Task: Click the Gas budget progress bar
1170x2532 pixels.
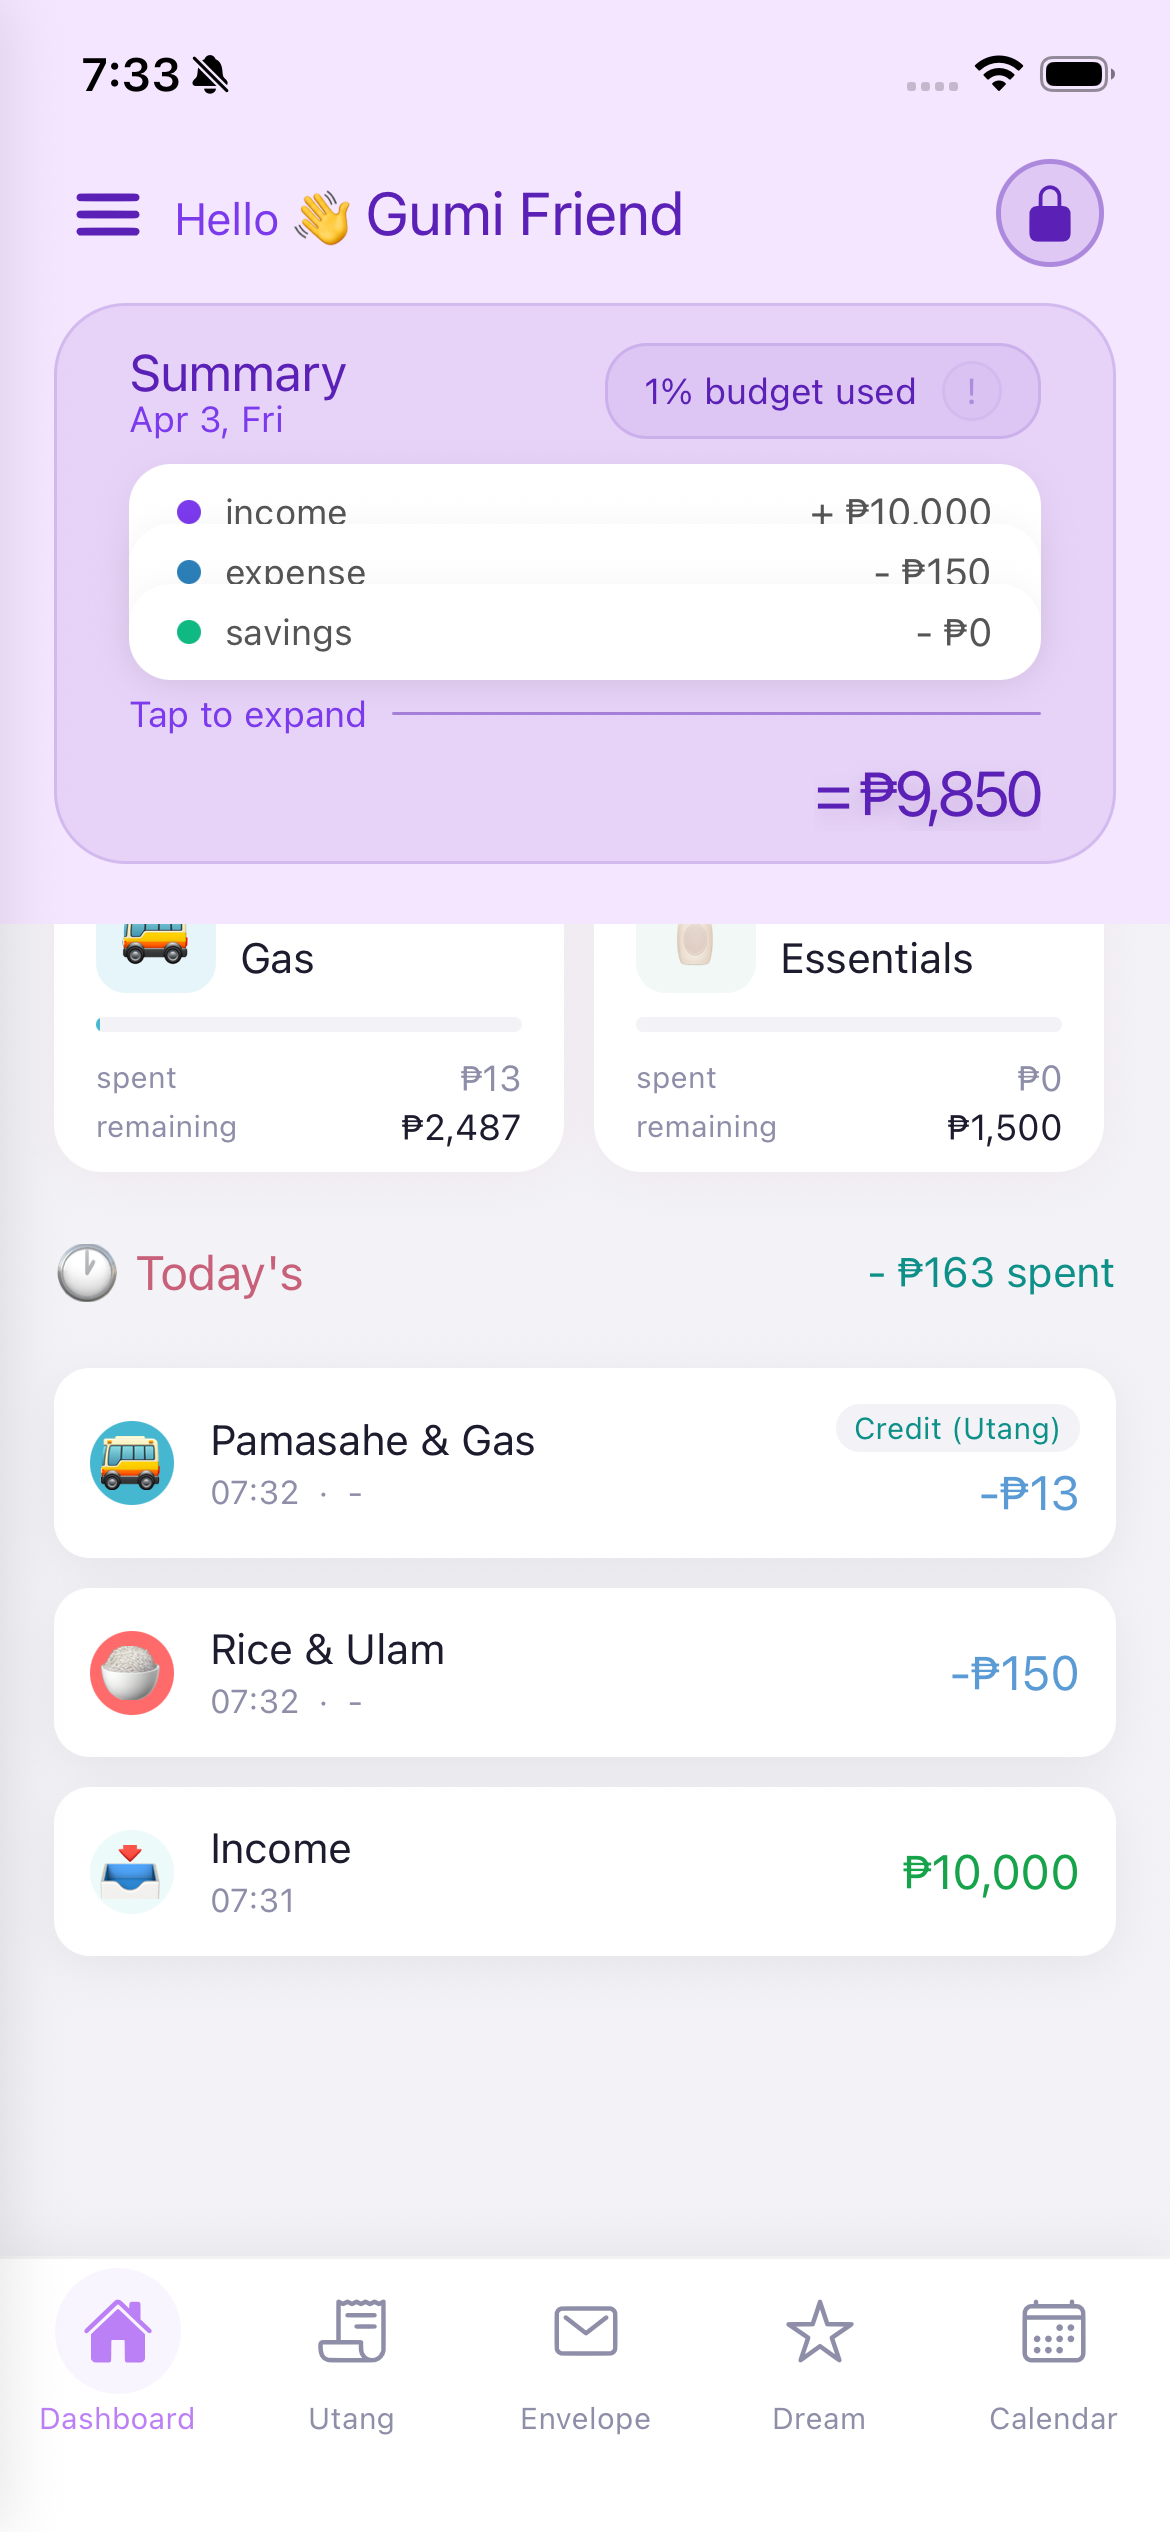Action: (308, 1024)
